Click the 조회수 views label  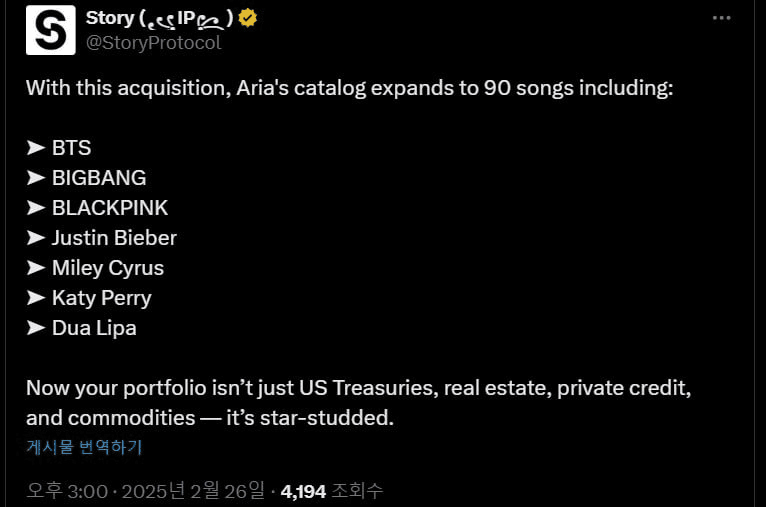pyautogui.click(x=357, y=491)
